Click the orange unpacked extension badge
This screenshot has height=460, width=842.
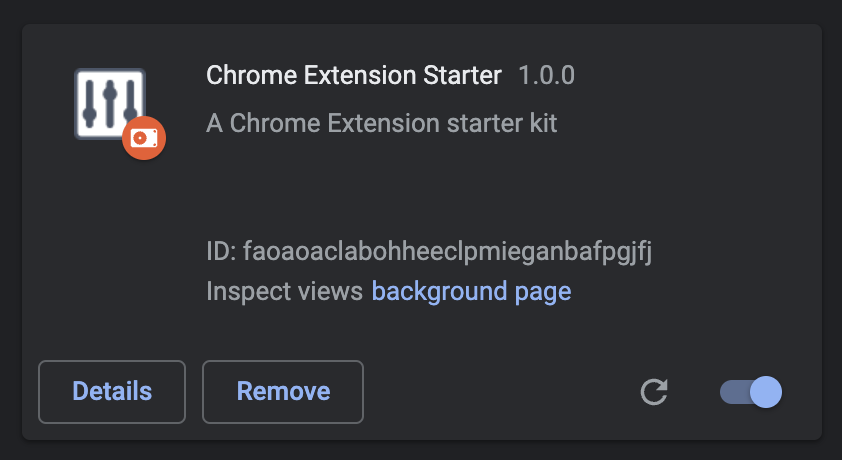144,137
